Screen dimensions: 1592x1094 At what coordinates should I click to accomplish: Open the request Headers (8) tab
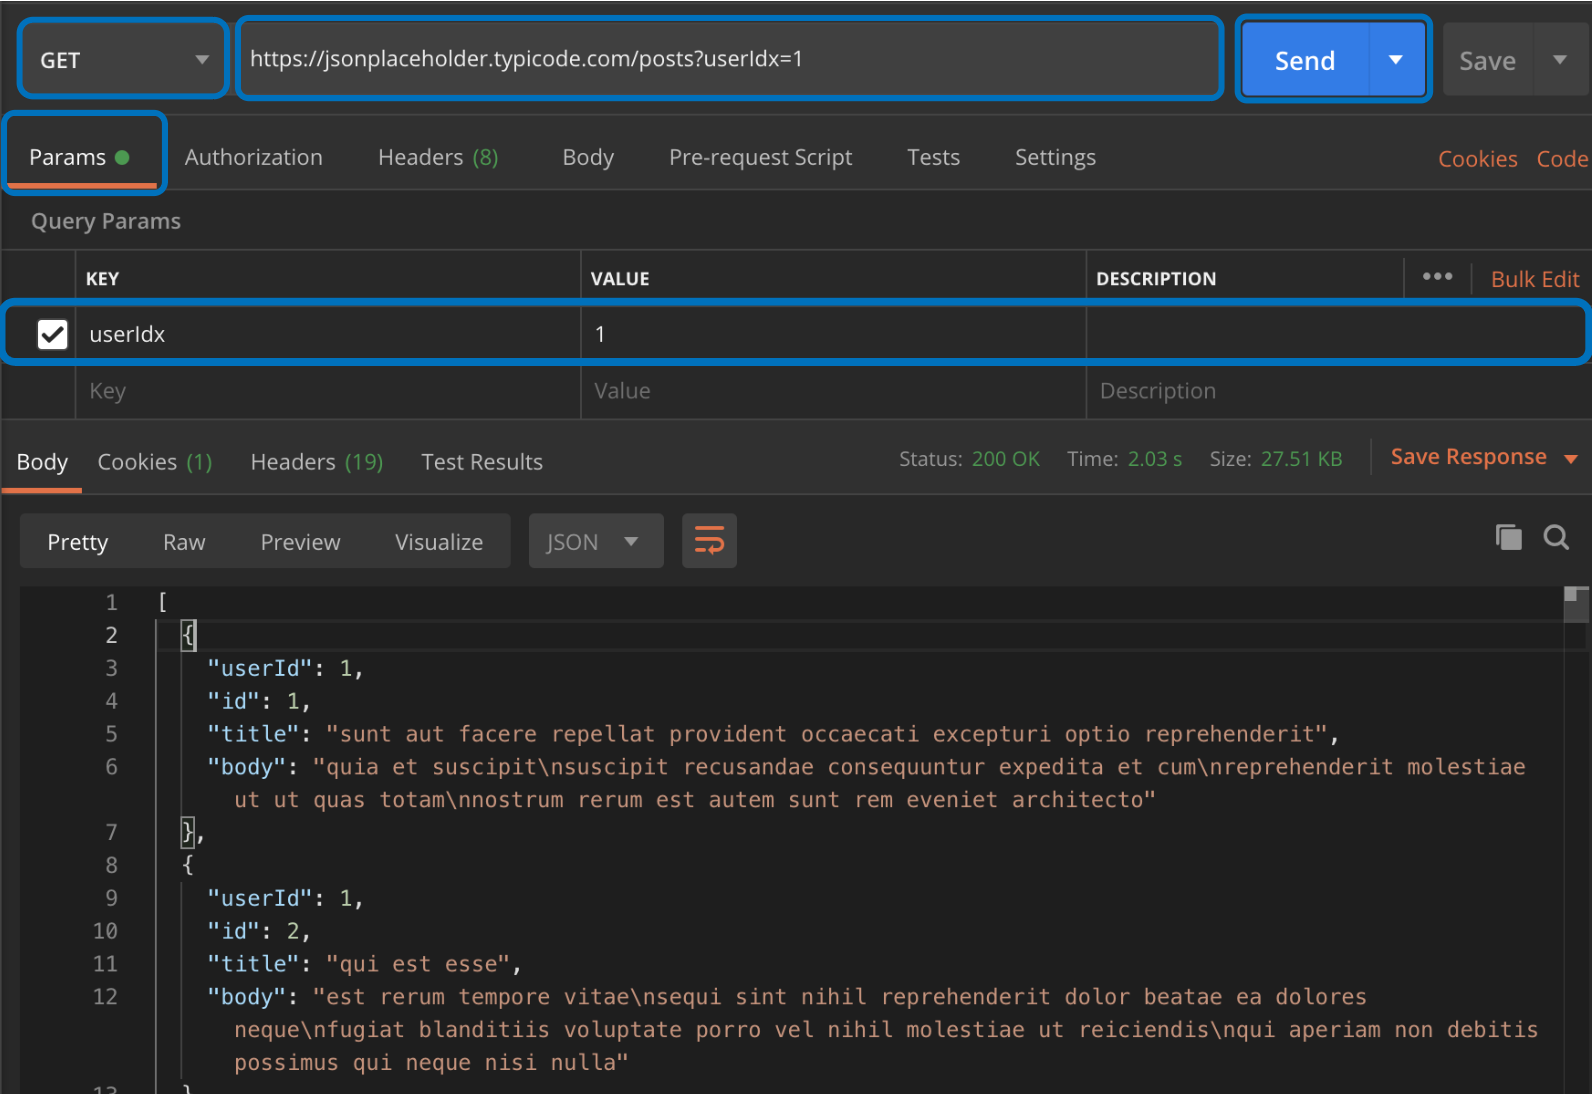tap(438, 157)
